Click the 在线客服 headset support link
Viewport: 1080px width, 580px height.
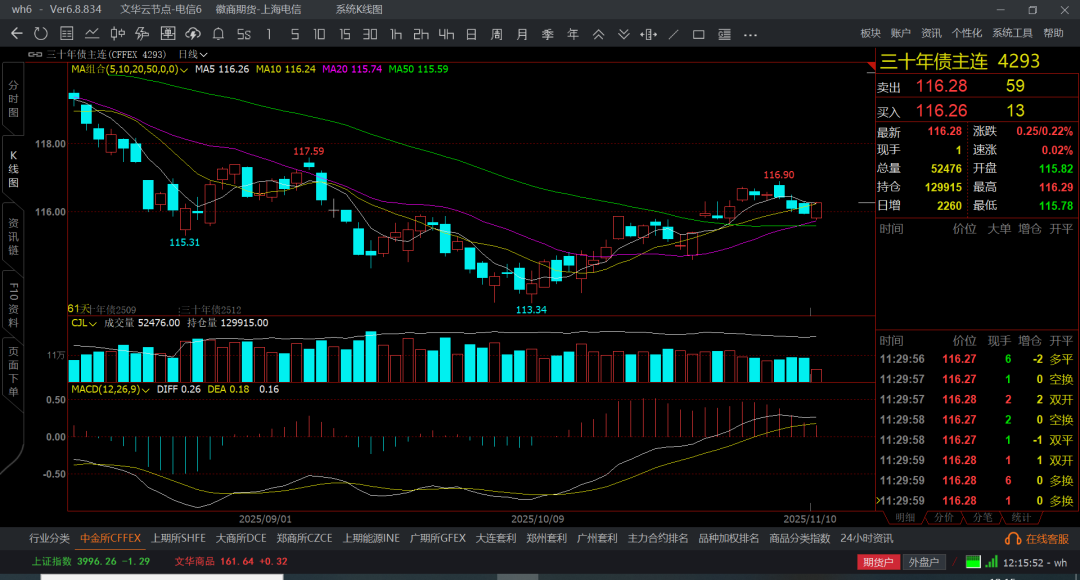click(1039, 539)
